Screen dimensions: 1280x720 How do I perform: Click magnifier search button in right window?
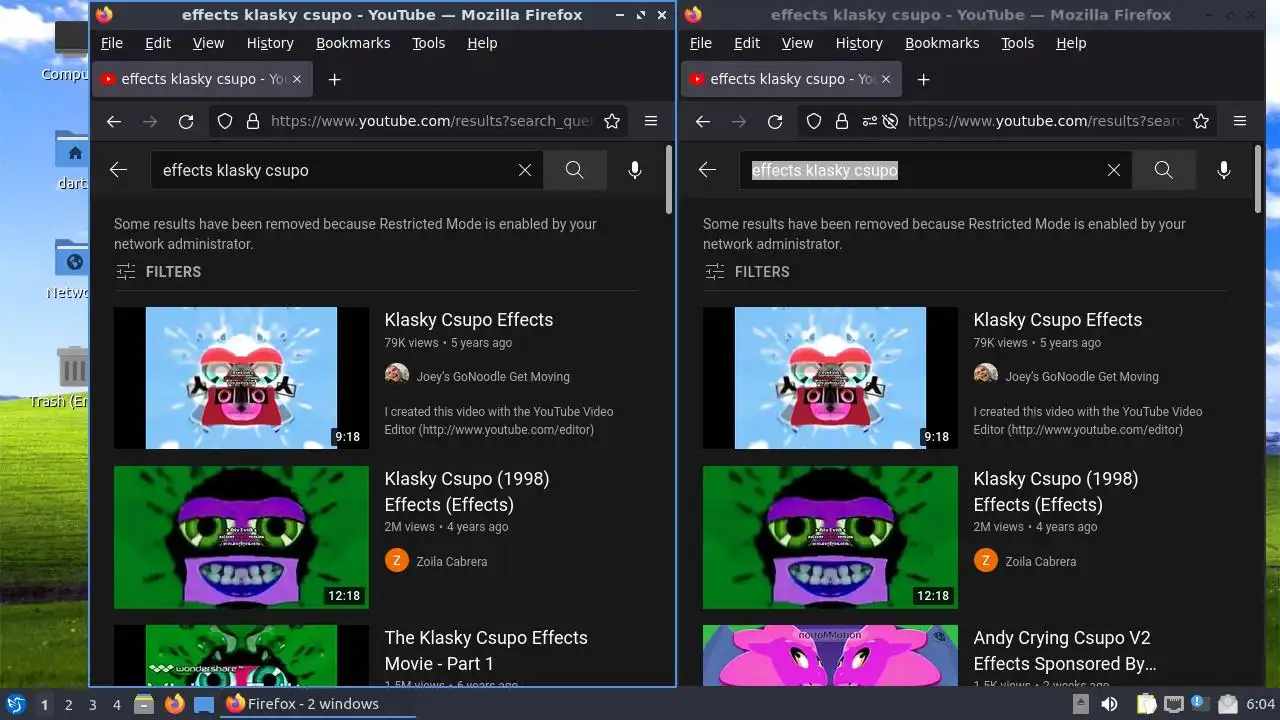pos(1164,170)
